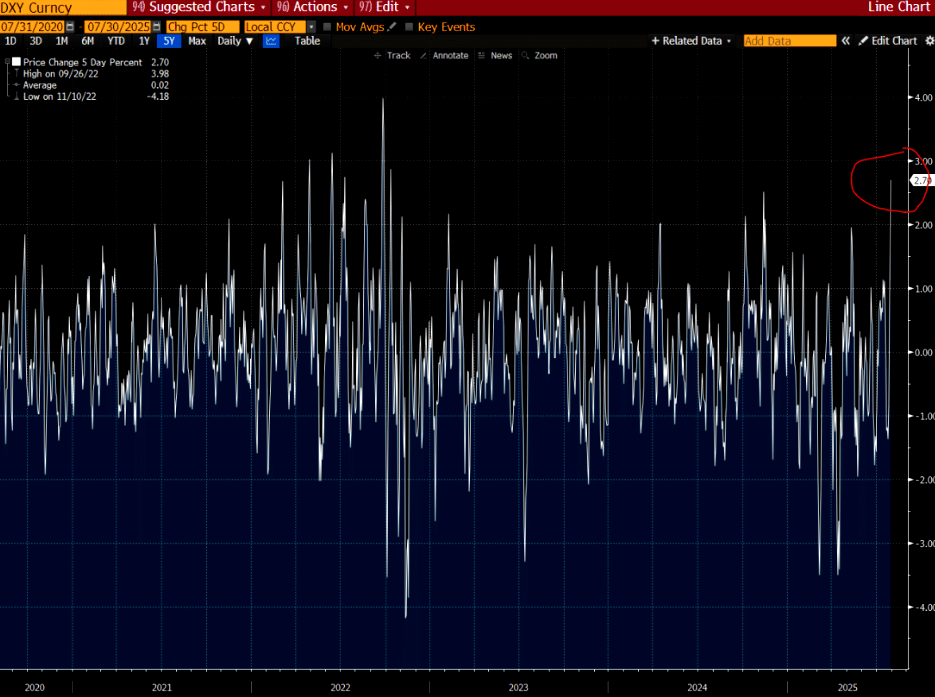Click the Add Data input field
This screenshot has height=697, width=935.
pos(789,41)
